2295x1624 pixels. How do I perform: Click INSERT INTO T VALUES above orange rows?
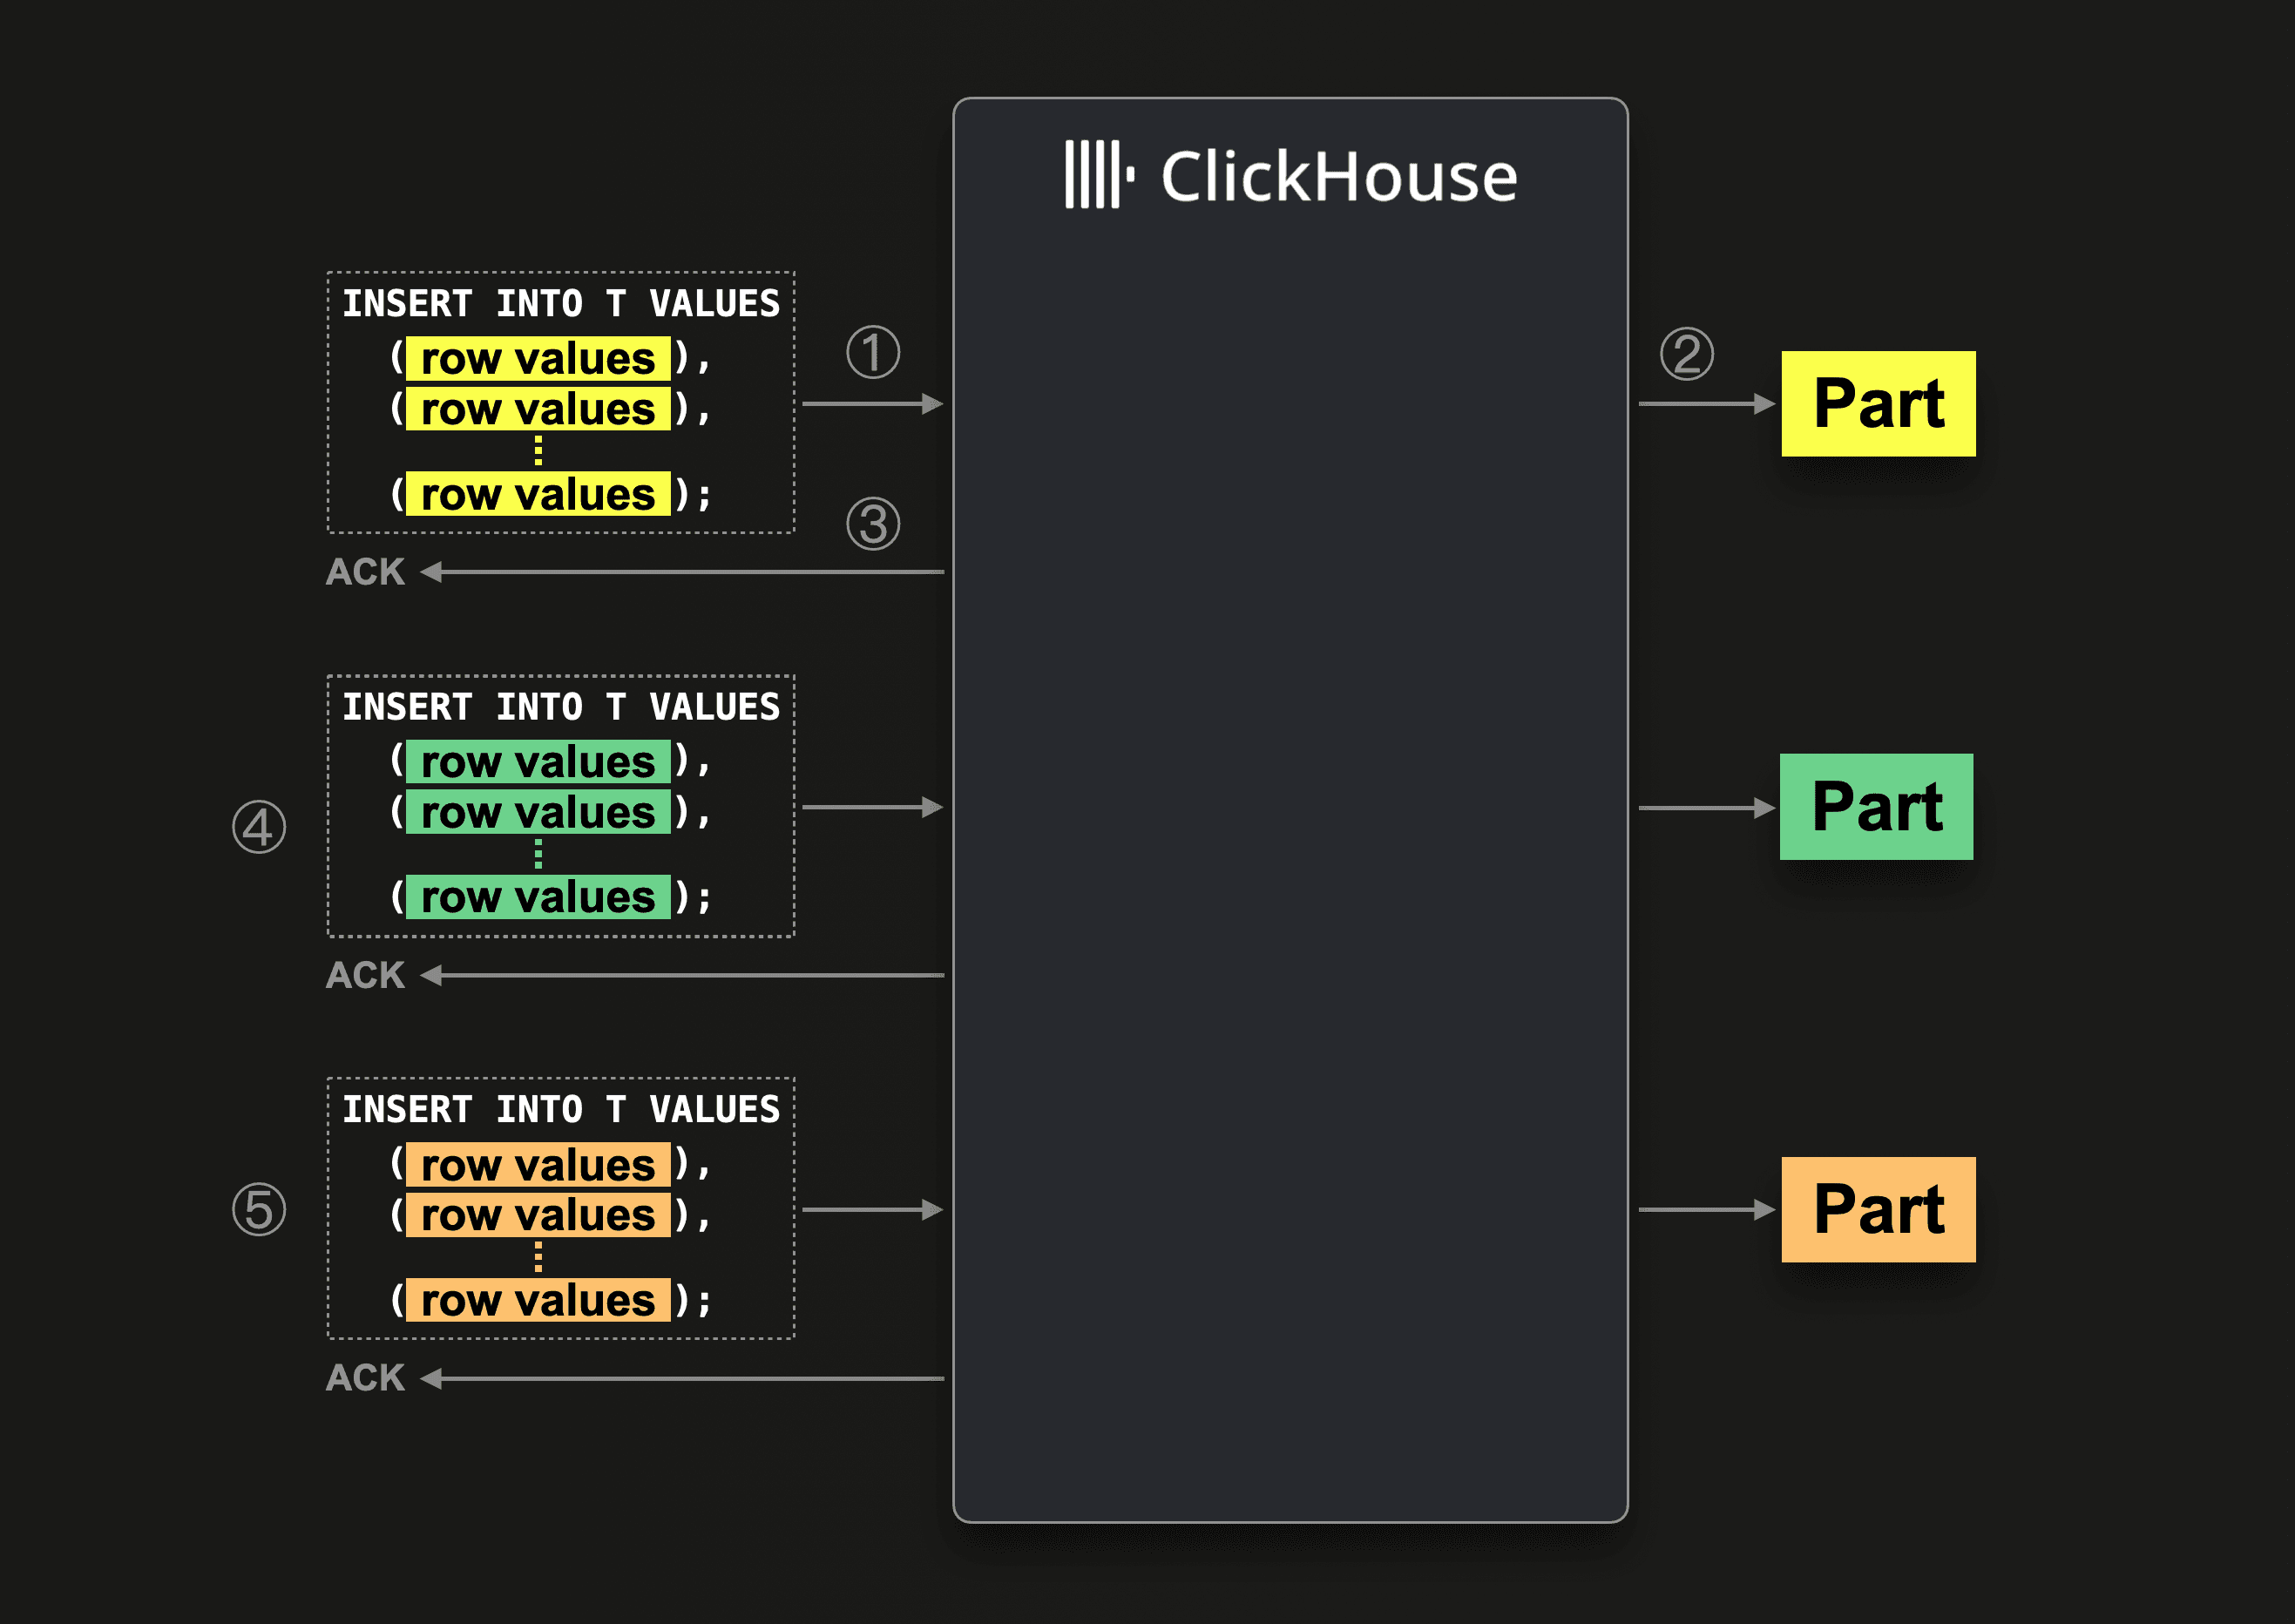561,1109
